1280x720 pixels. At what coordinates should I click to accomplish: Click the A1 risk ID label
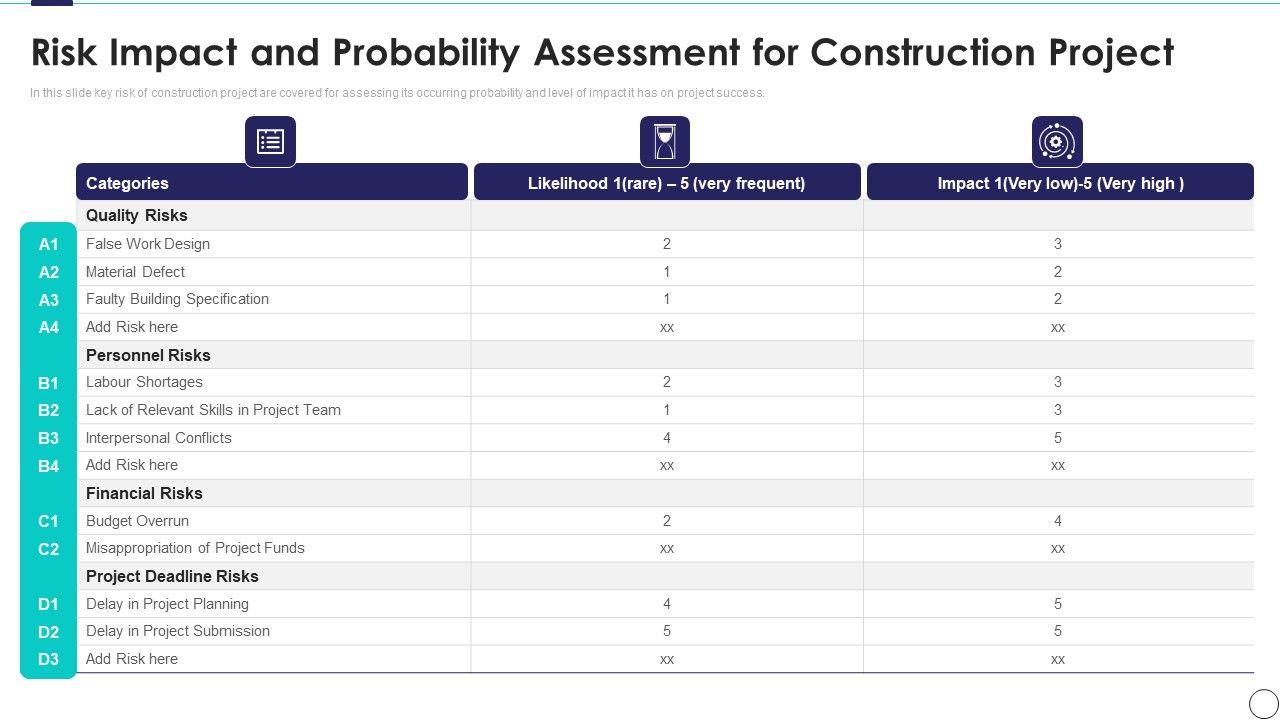(48, 244)
